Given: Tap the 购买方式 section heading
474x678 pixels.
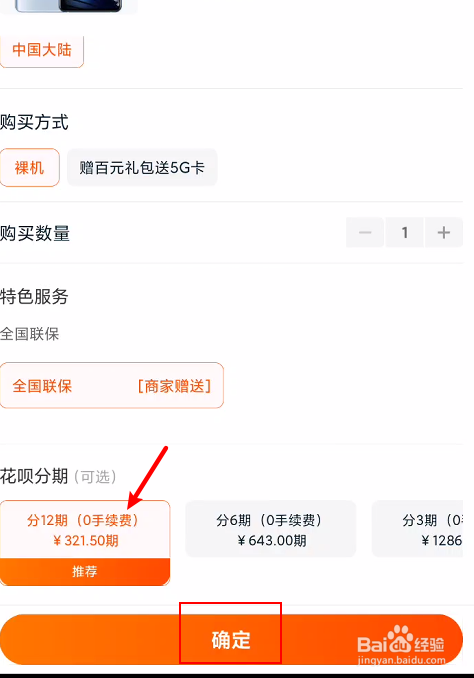Looking at the screenshot, I should click(x=34, y=122).
